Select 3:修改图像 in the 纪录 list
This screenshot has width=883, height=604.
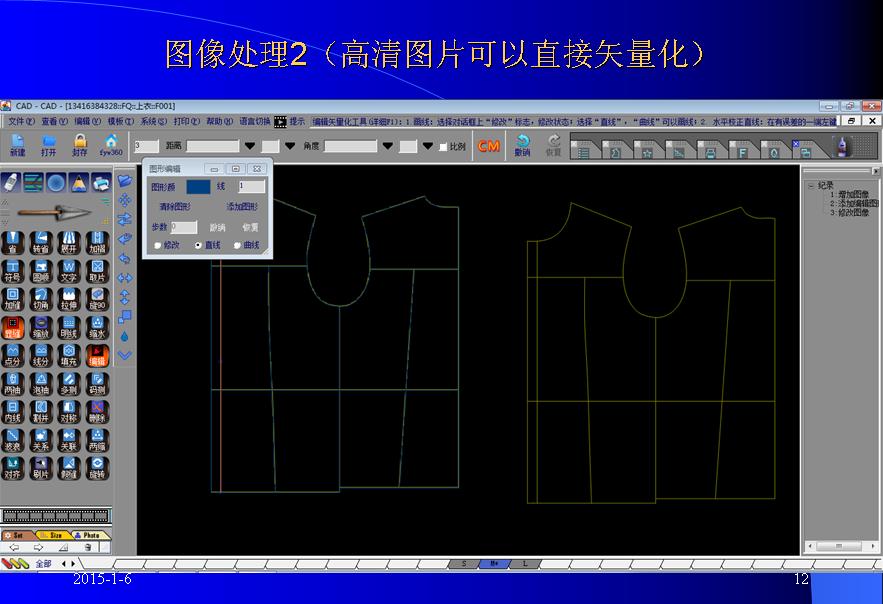click(849, 213)
